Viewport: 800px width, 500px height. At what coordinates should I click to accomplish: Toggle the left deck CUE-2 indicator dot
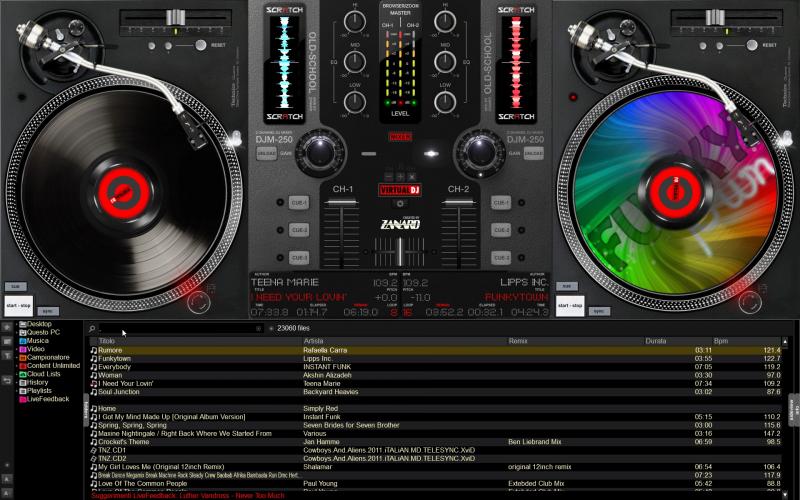click(280, 230)
